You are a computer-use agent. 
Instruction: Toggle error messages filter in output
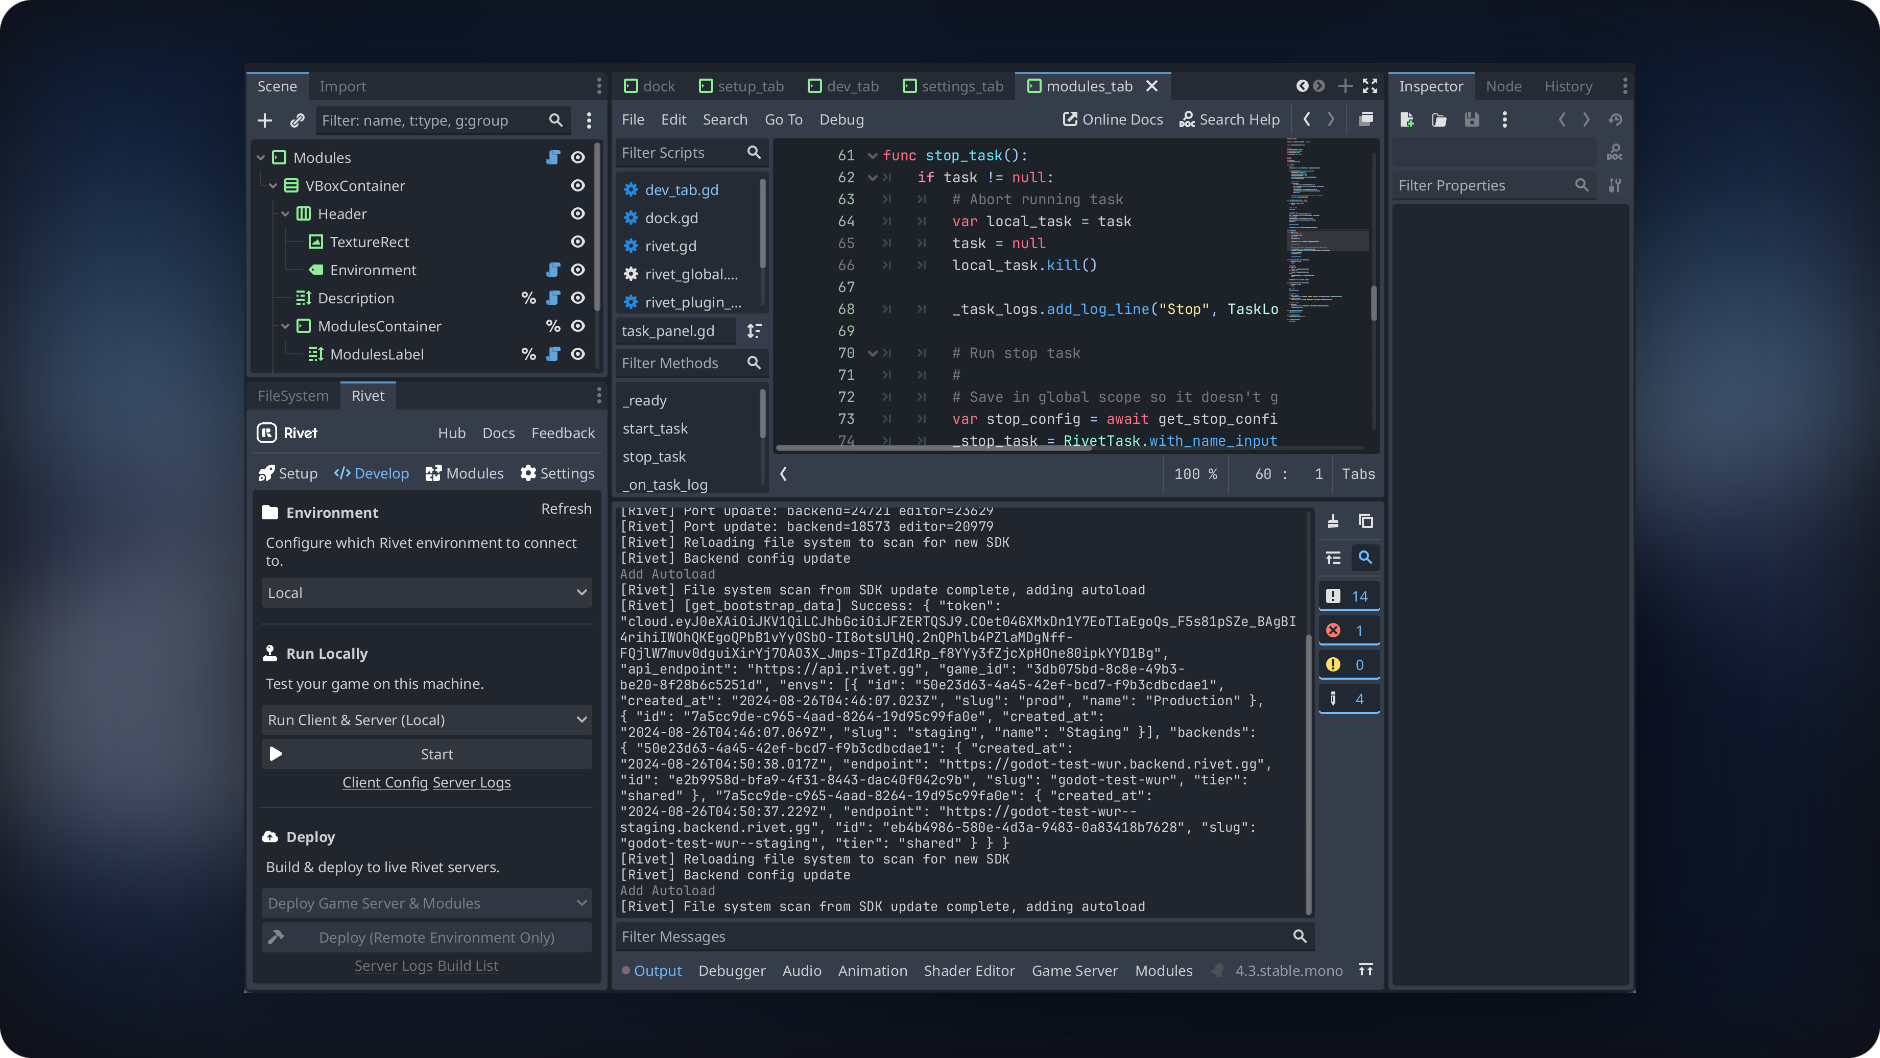(1348, 631)
